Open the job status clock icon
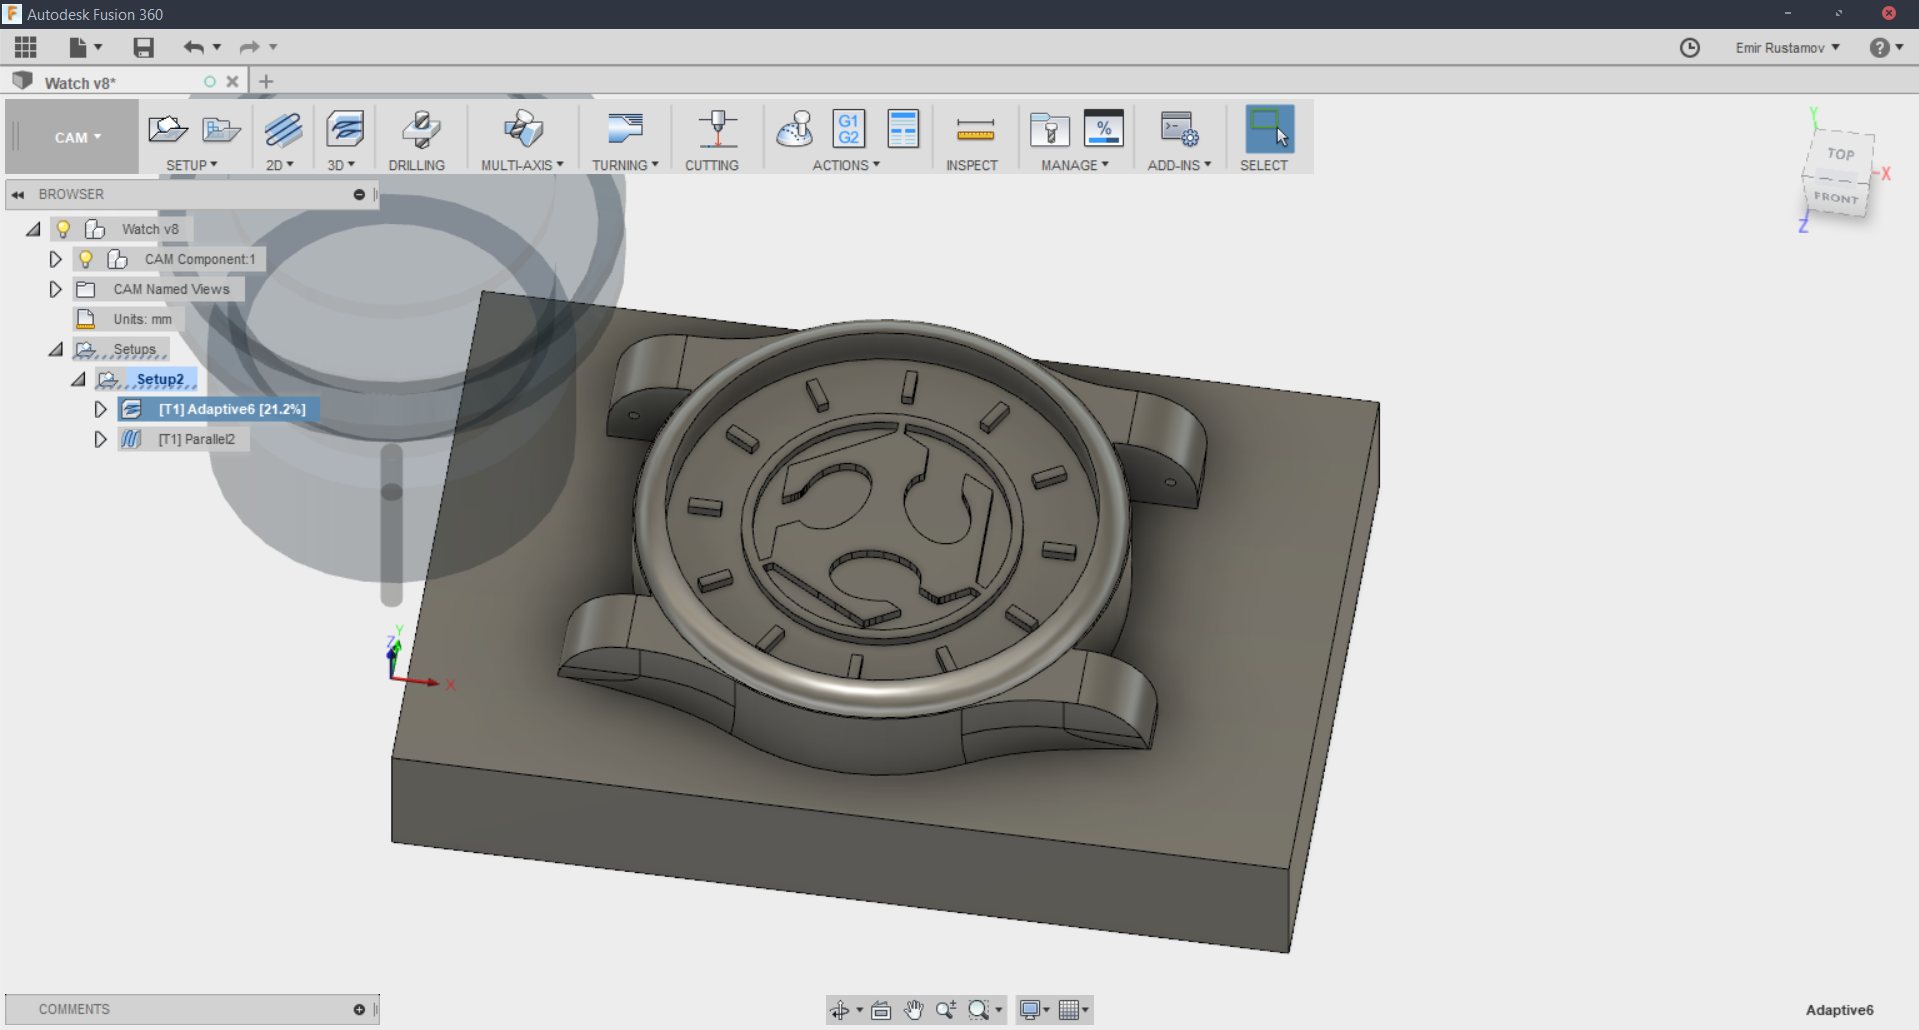This screenshot has height=1030, width=1919. tap(1690, 48)
